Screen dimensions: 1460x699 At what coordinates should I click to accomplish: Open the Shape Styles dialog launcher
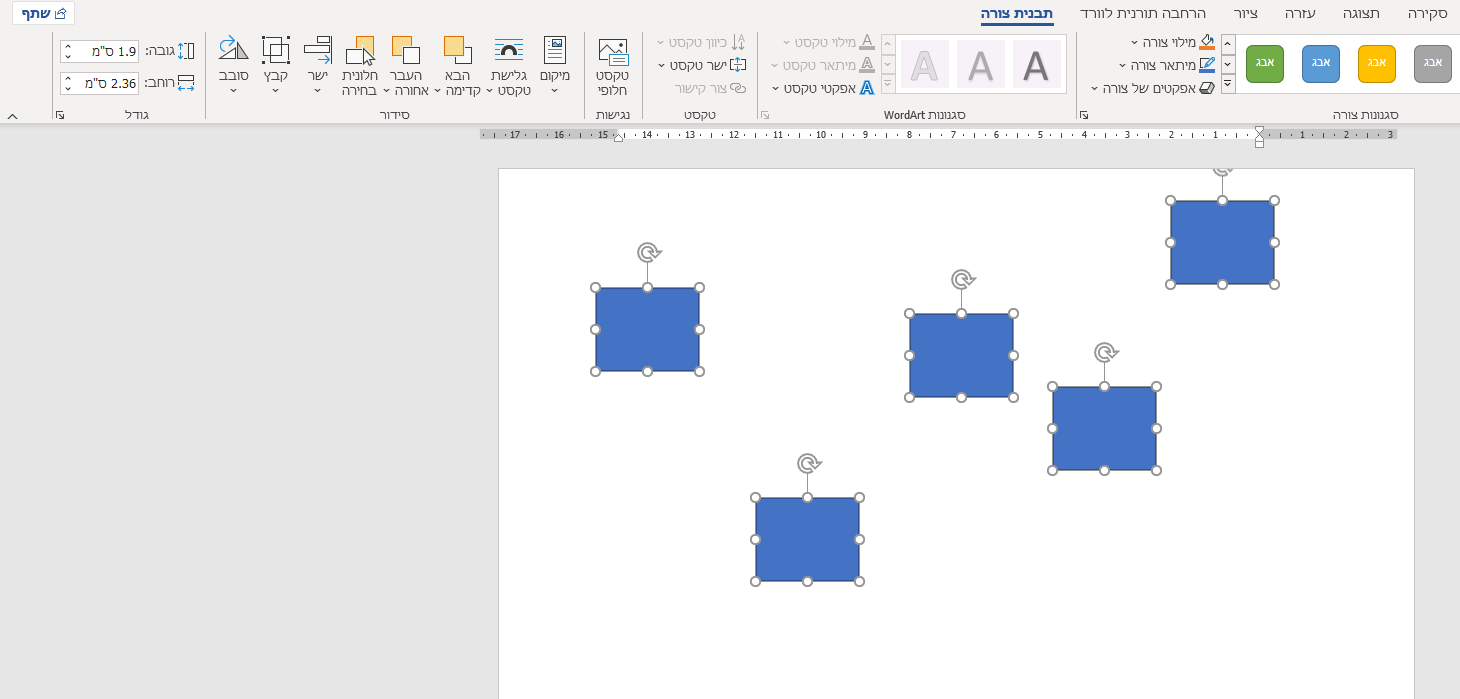[x=1084, y=116]
